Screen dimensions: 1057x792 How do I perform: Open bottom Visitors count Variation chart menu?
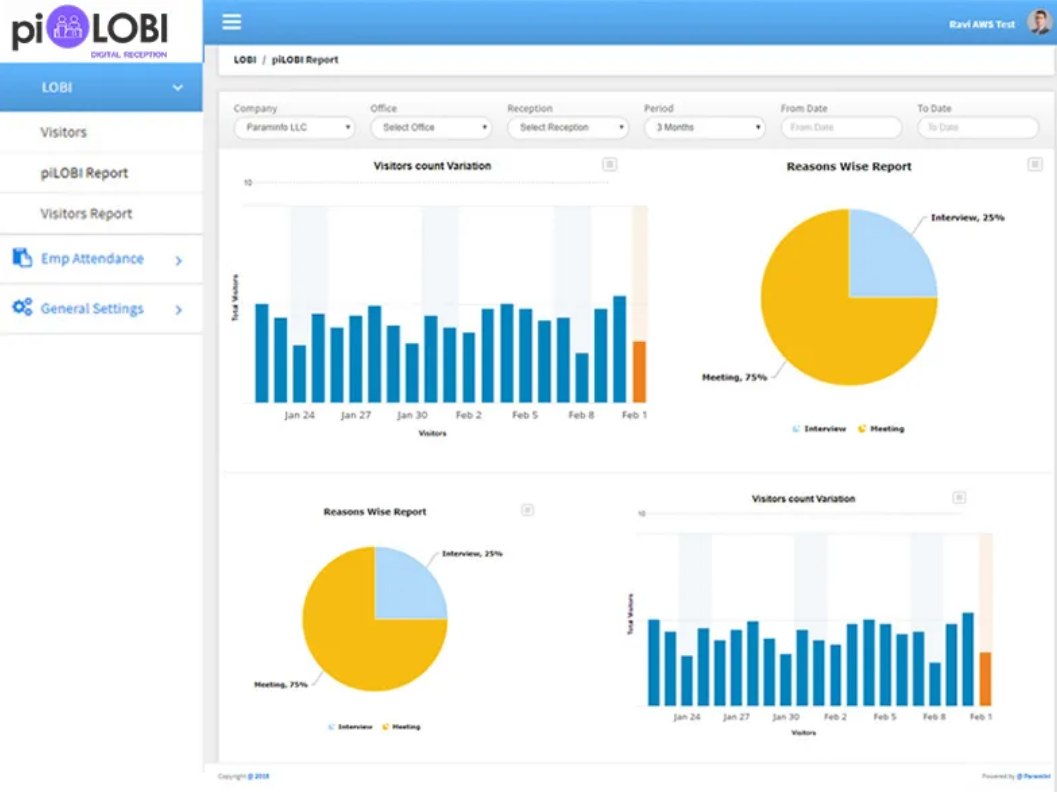point(959,497)
